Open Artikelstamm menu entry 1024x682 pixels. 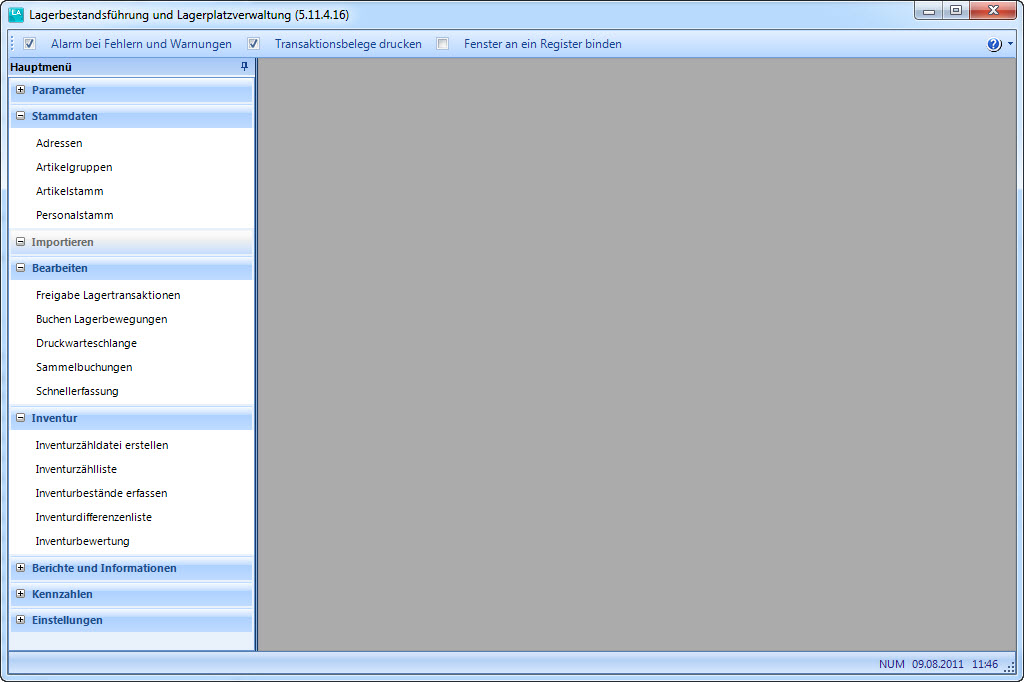(69, 191)
